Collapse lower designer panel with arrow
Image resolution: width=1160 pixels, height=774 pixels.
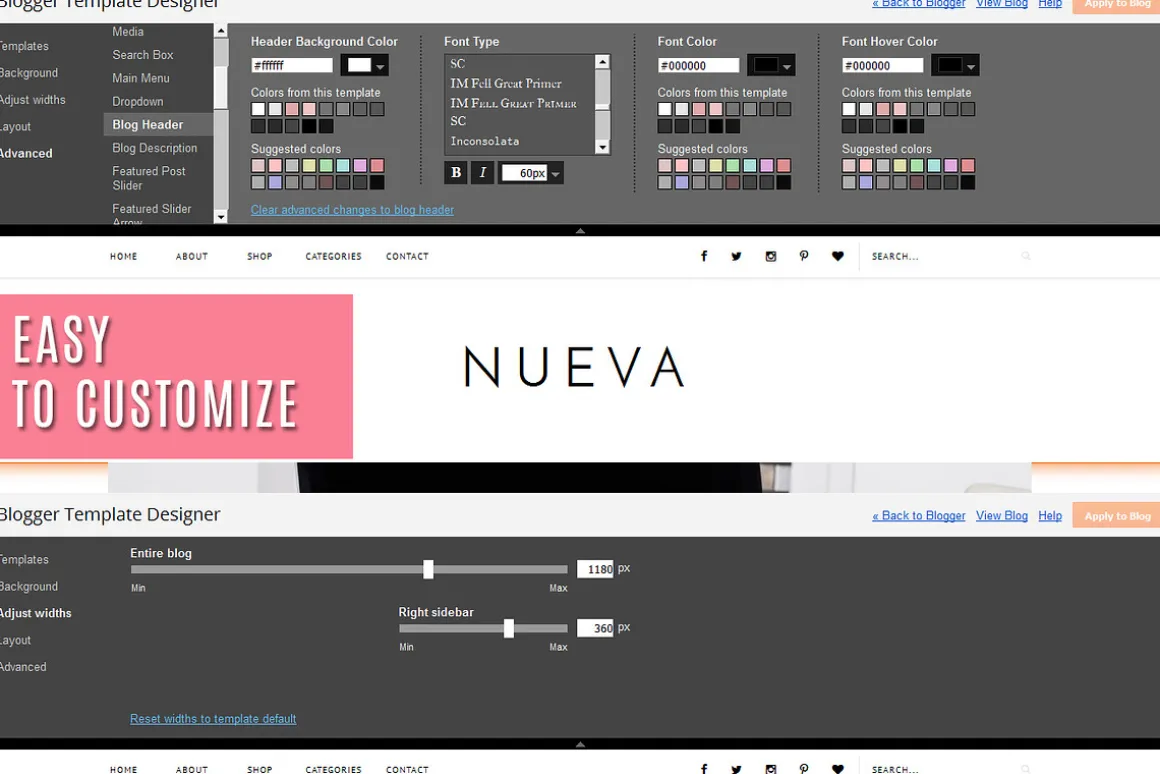(580, 744)
